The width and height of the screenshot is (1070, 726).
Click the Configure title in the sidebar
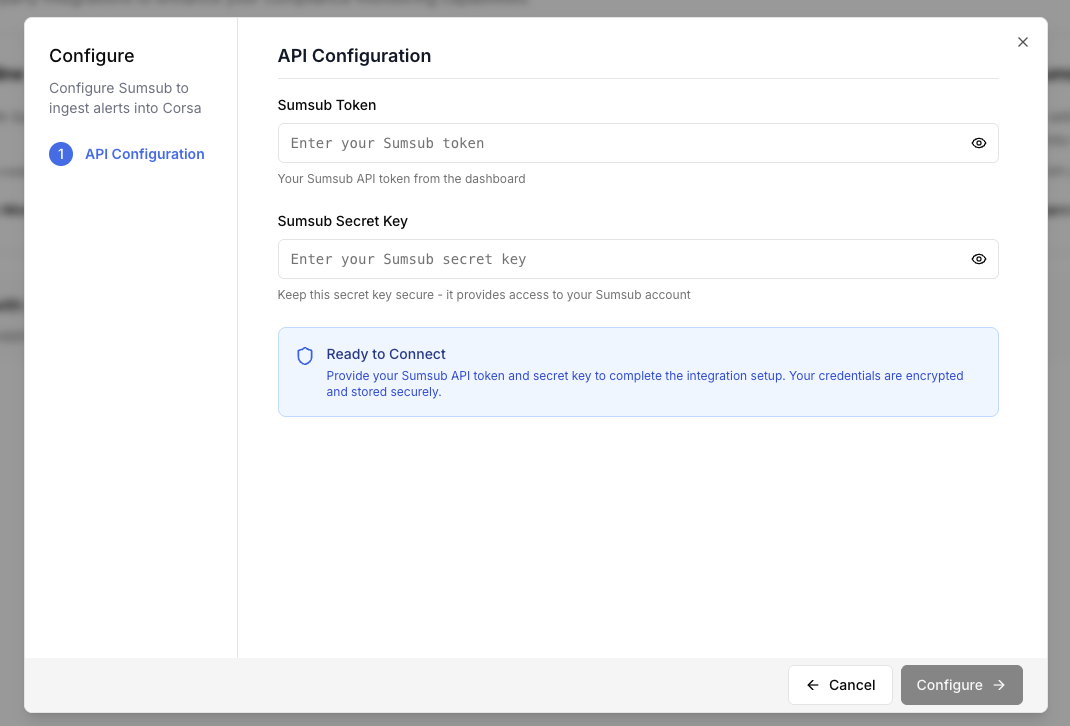click(x=91, y=56)
